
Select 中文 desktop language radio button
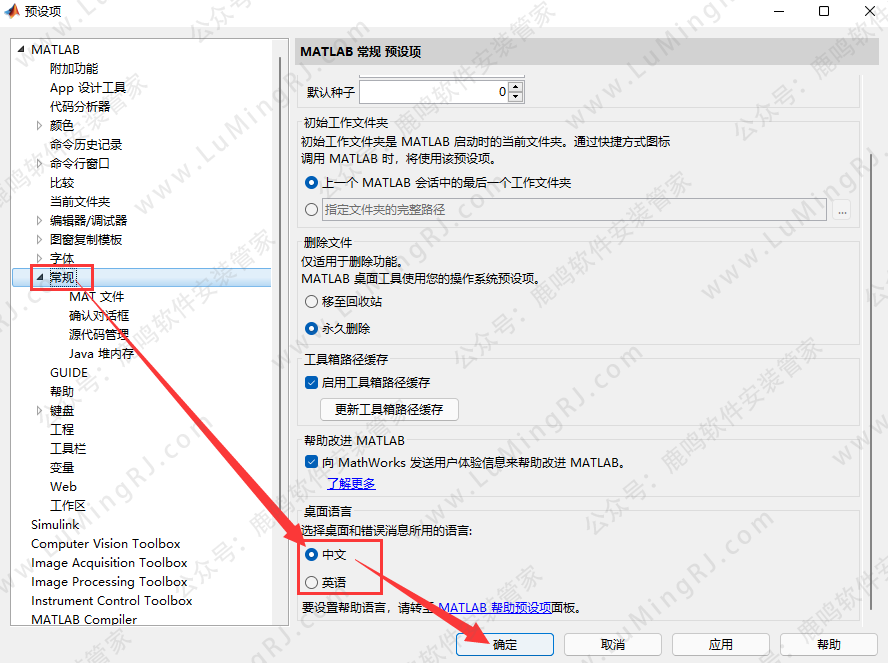(312, 554)
